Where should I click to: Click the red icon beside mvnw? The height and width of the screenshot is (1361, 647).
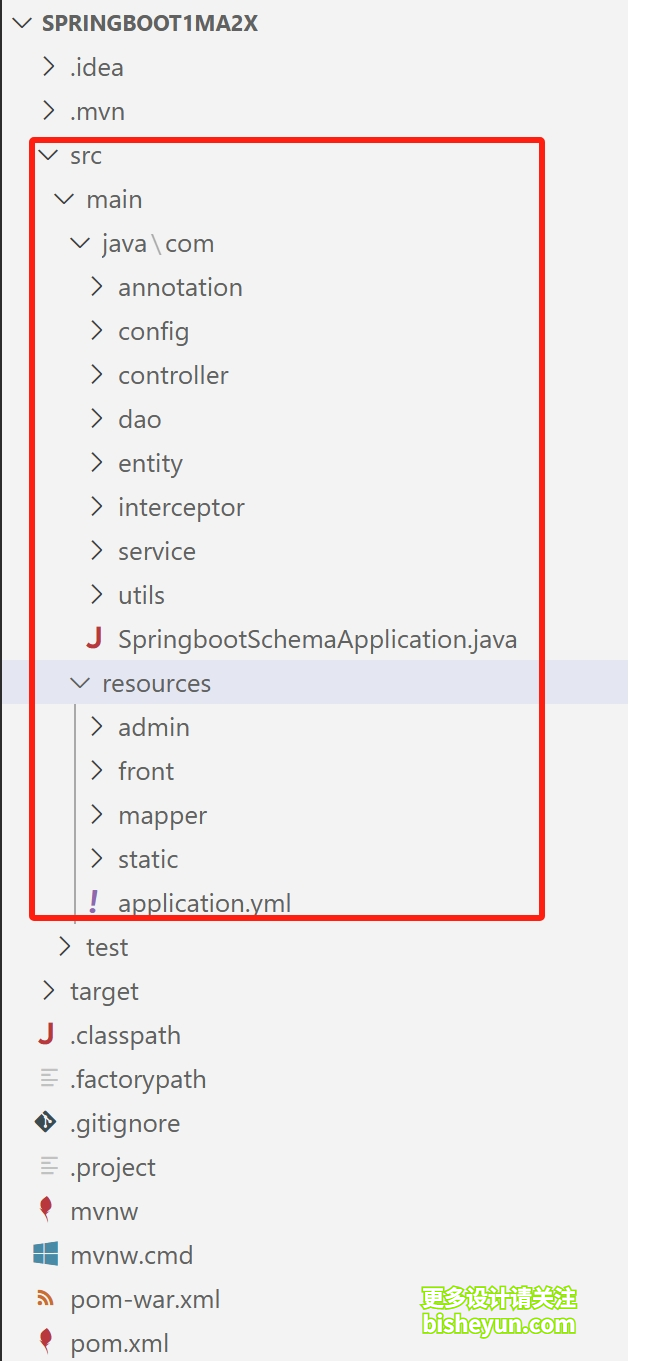coord(46,1210)
